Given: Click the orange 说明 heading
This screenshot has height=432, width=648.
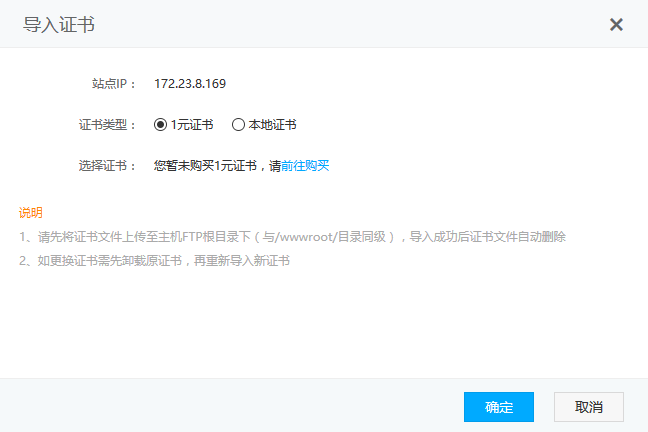Looking at the screenshot, I should pos(30,213).
